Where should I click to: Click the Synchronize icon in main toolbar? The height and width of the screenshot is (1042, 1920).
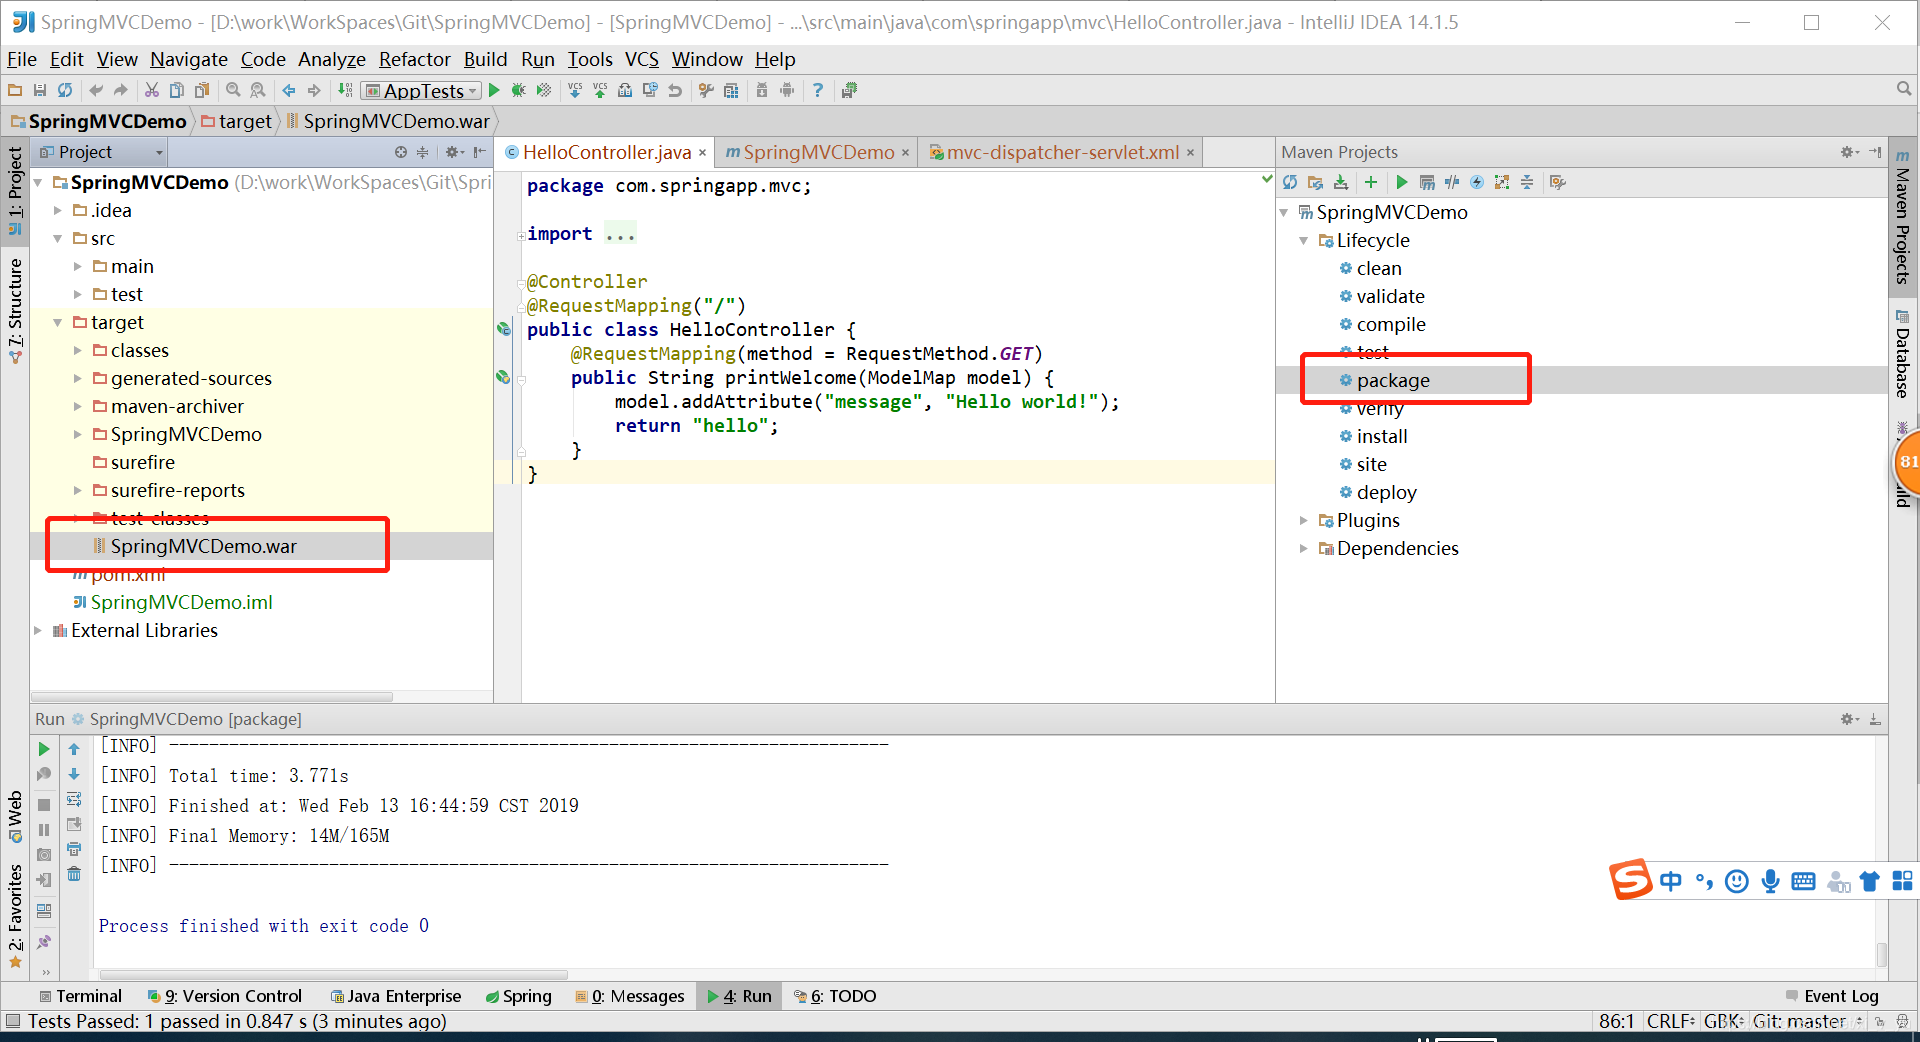pos(65,91)
